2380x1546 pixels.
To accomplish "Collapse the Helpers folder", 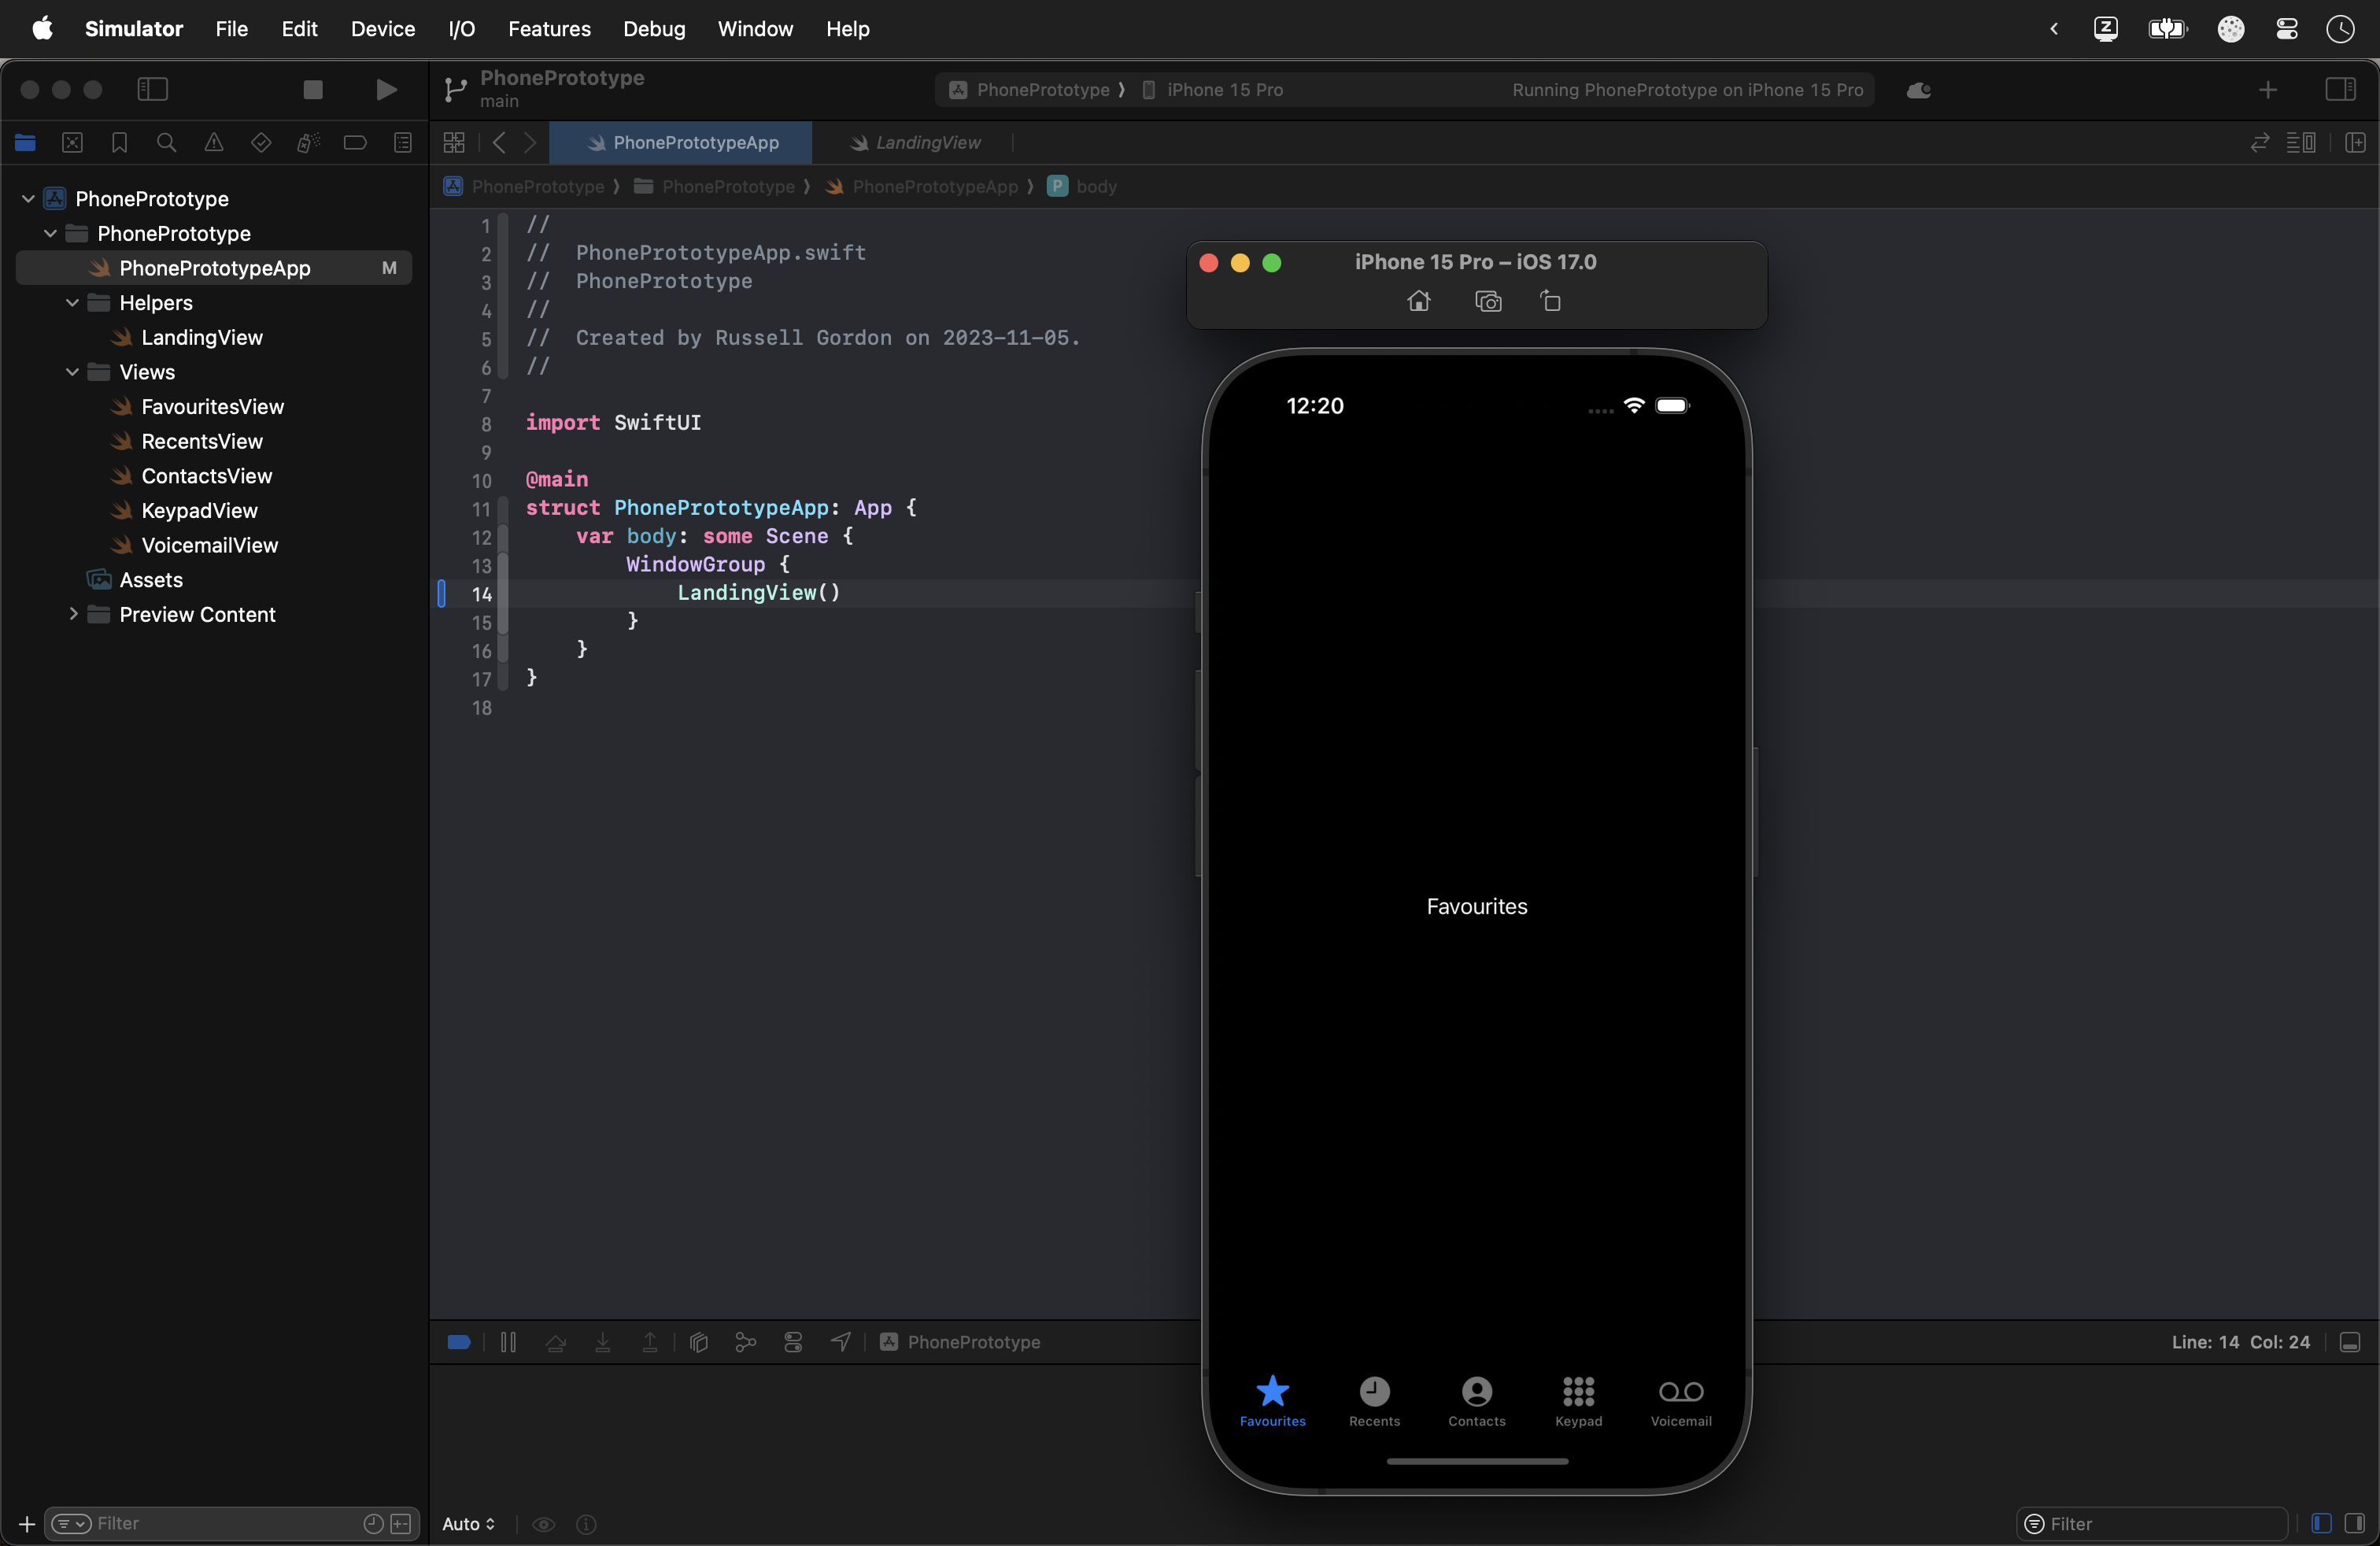I will pyautogui.click(x=72, y=302).
